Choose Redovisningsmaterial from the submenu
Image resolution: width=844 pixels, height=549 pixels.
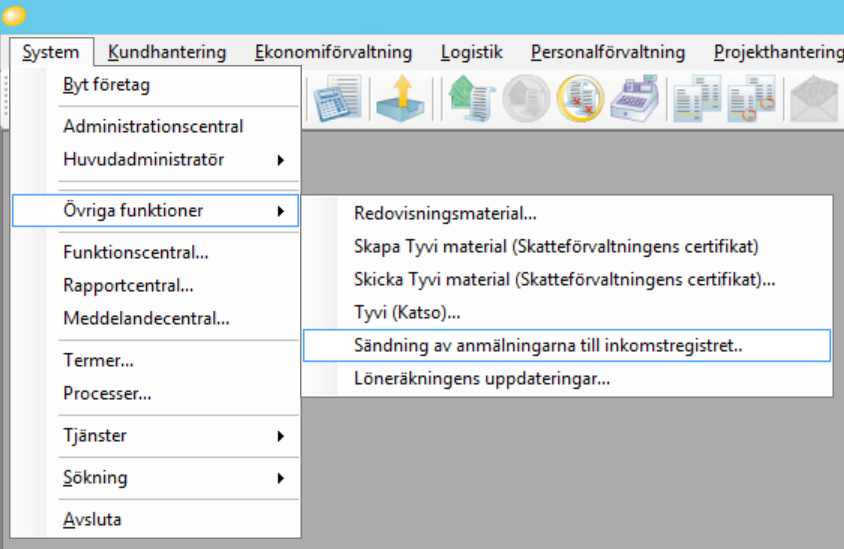click(x=445, y=213)
